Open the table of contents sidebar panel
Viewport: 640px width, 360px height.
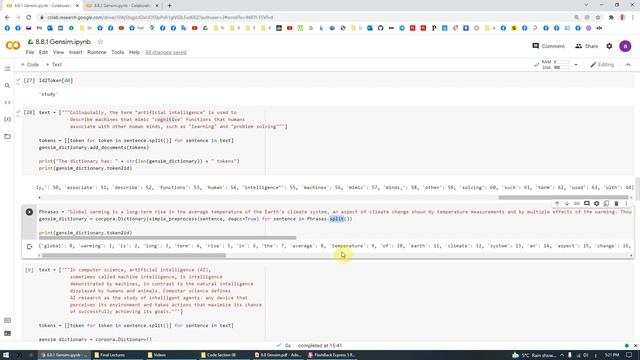coord(7,69)
